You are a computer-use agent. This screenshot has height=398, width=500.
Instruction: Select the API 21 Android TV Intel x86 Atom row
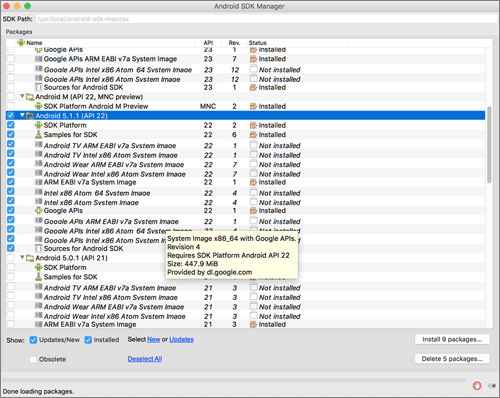point(245,297)
